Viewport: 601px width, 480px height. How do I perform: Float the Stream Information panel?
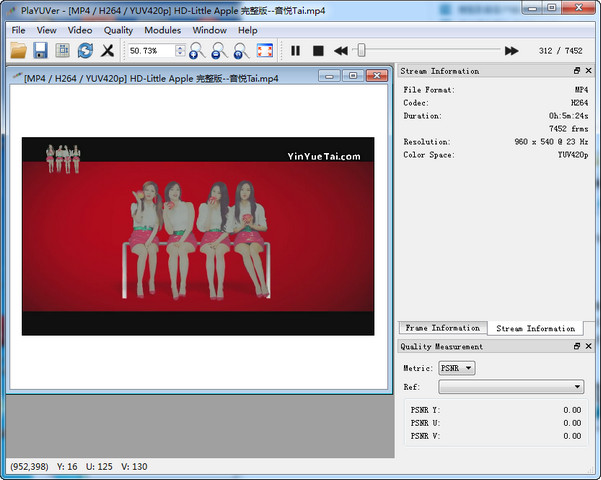click(x=577, y=71)
